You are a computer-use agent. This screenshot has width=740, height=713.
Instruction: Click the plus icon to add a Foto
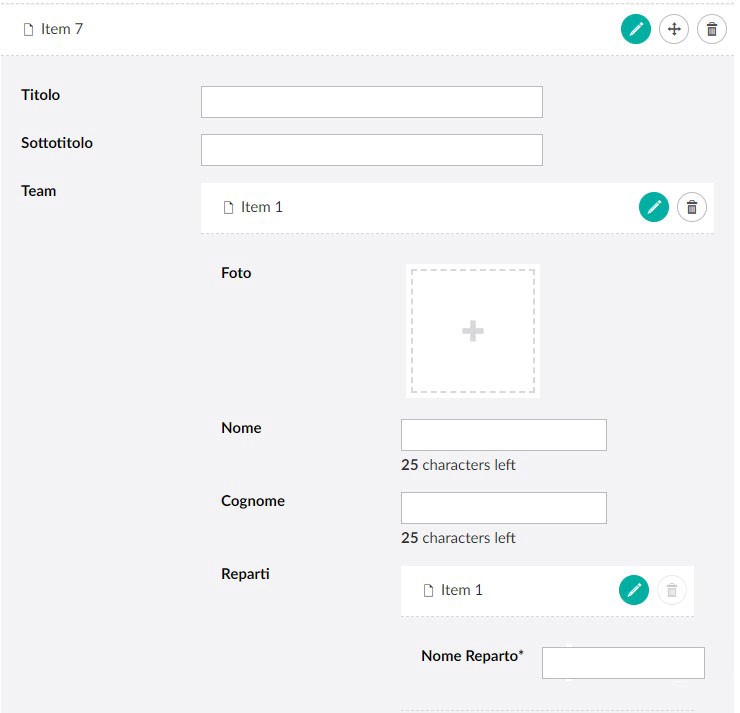click(x=473, y=331)
